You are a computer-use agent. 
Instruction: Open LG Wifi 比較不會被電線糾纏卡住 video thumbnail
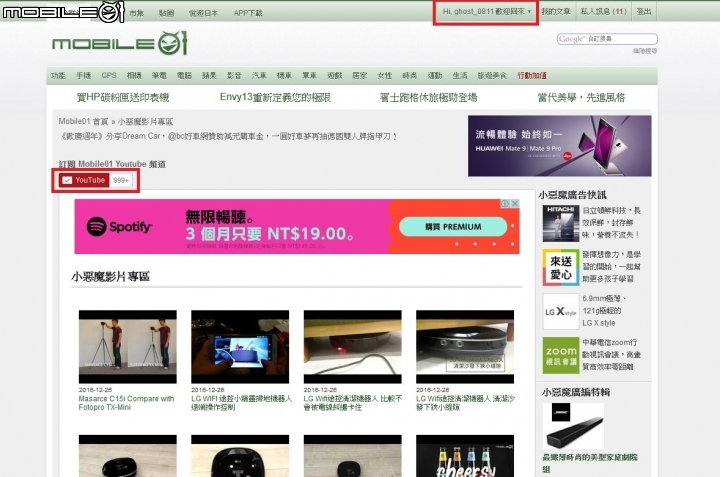click(353, 347)
